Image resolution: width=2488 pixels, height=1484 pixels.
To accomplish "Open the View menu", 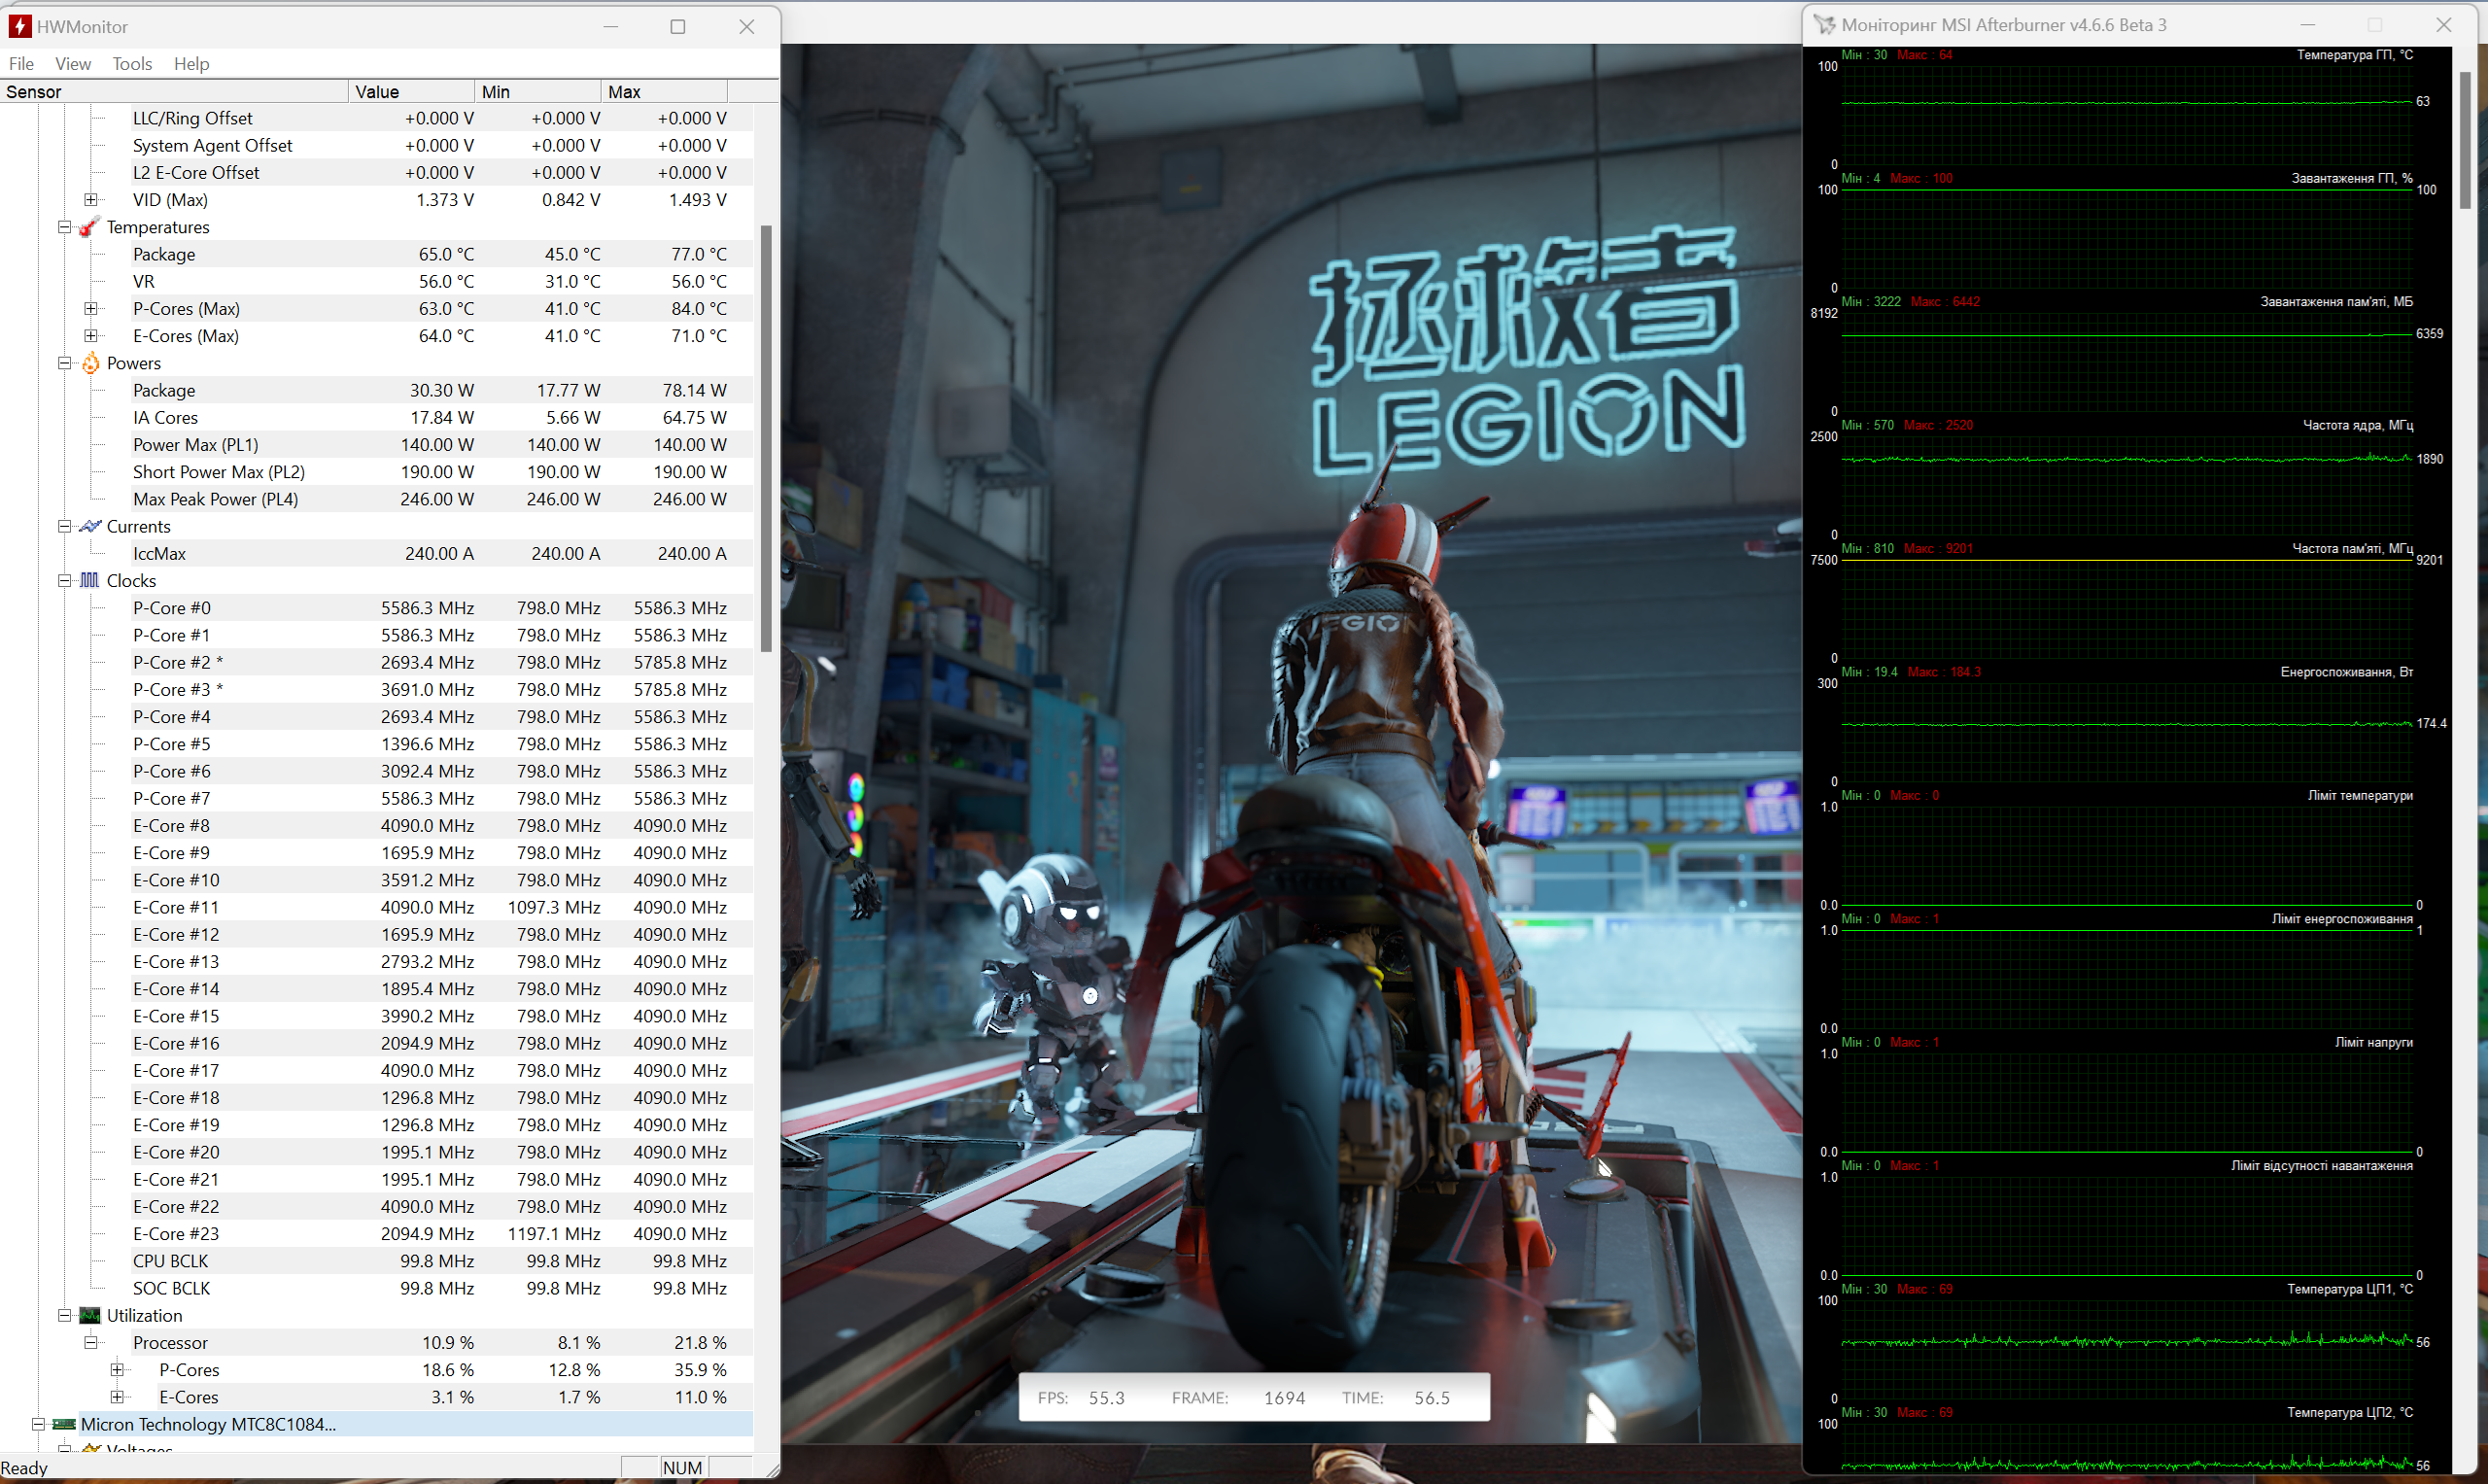I will 73,64.
